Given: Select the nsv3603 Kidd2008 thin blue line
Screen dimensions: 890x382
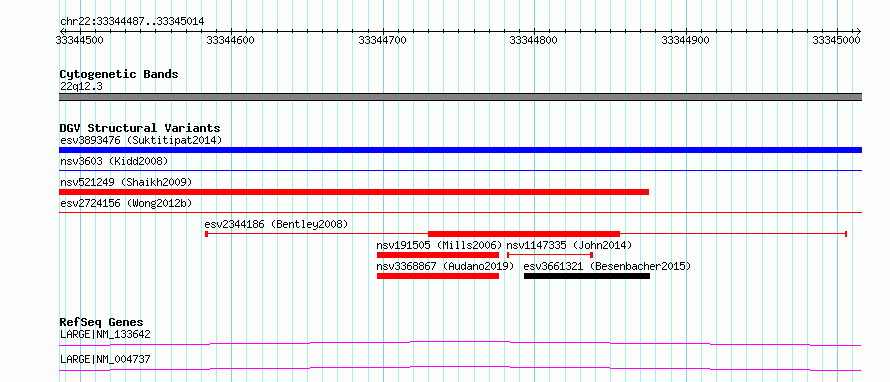Looking at the screenshot, I should 460,170.
